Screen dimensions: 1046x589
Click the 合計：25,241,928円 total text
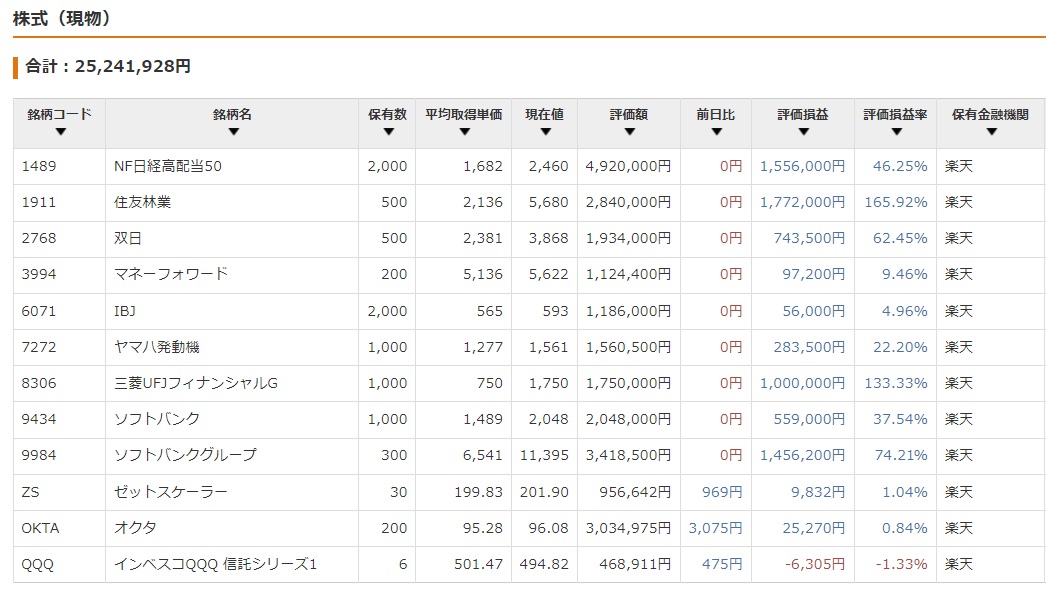(108, 66)
